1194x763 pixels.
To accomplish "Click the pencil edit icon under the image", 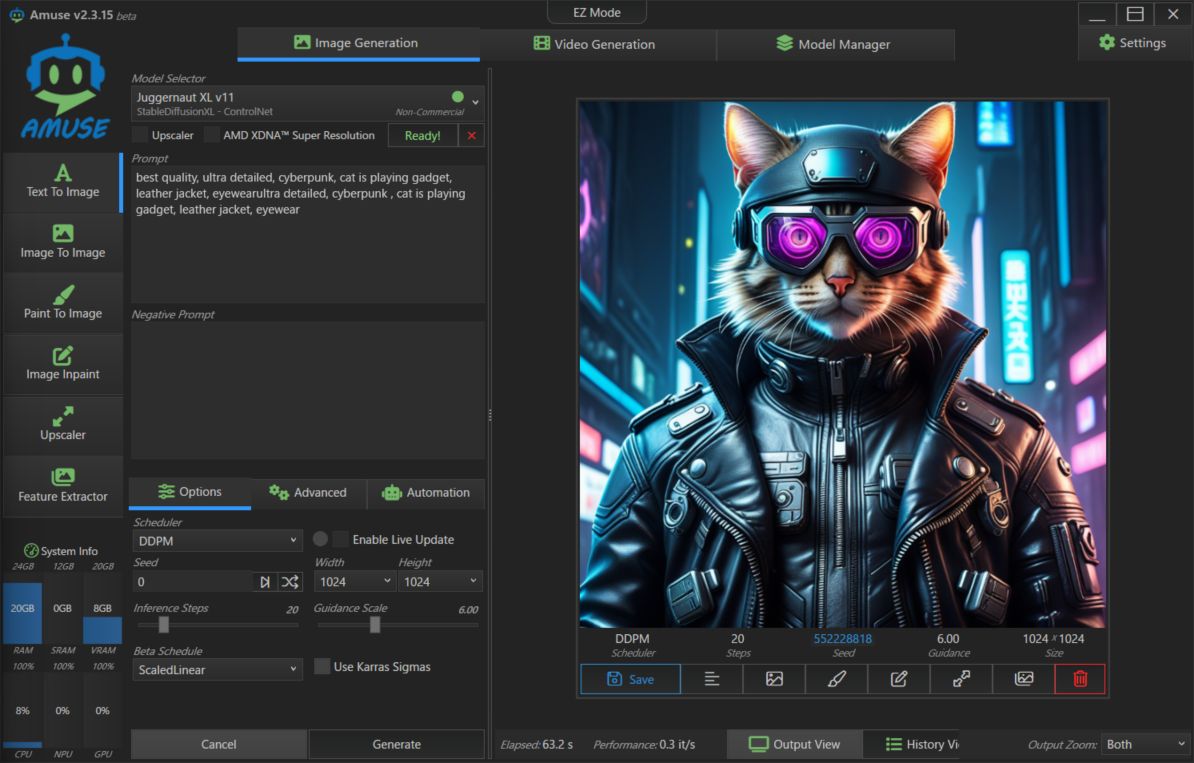I will (x=899, y=679).
